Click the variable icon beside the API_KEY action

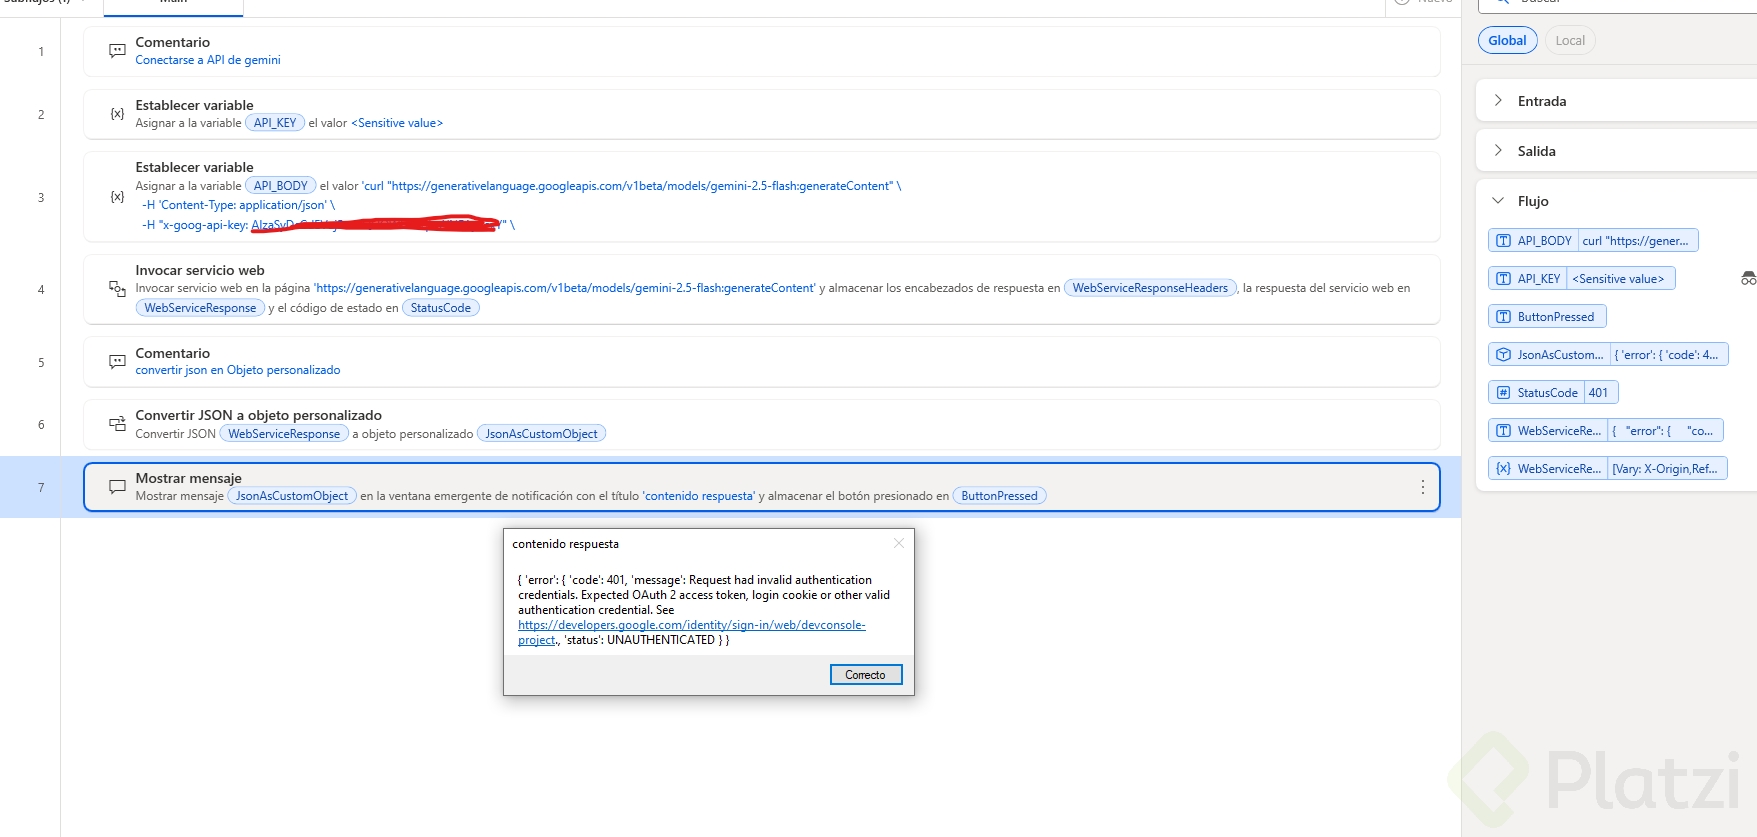(117, 114)
